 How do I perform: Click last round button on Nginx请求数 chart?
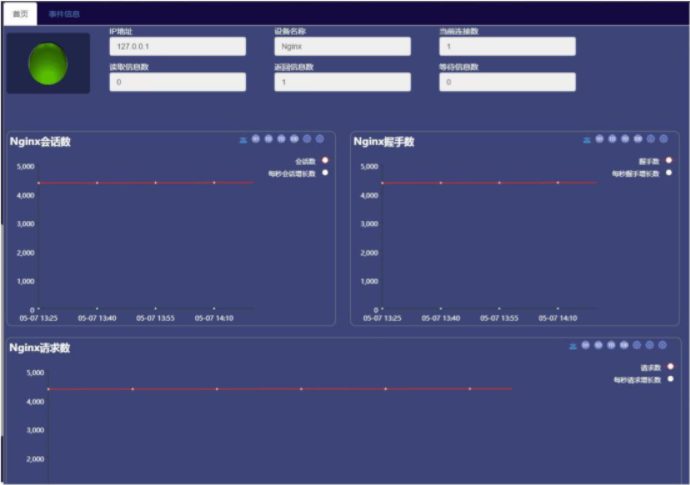coord(662,345)
